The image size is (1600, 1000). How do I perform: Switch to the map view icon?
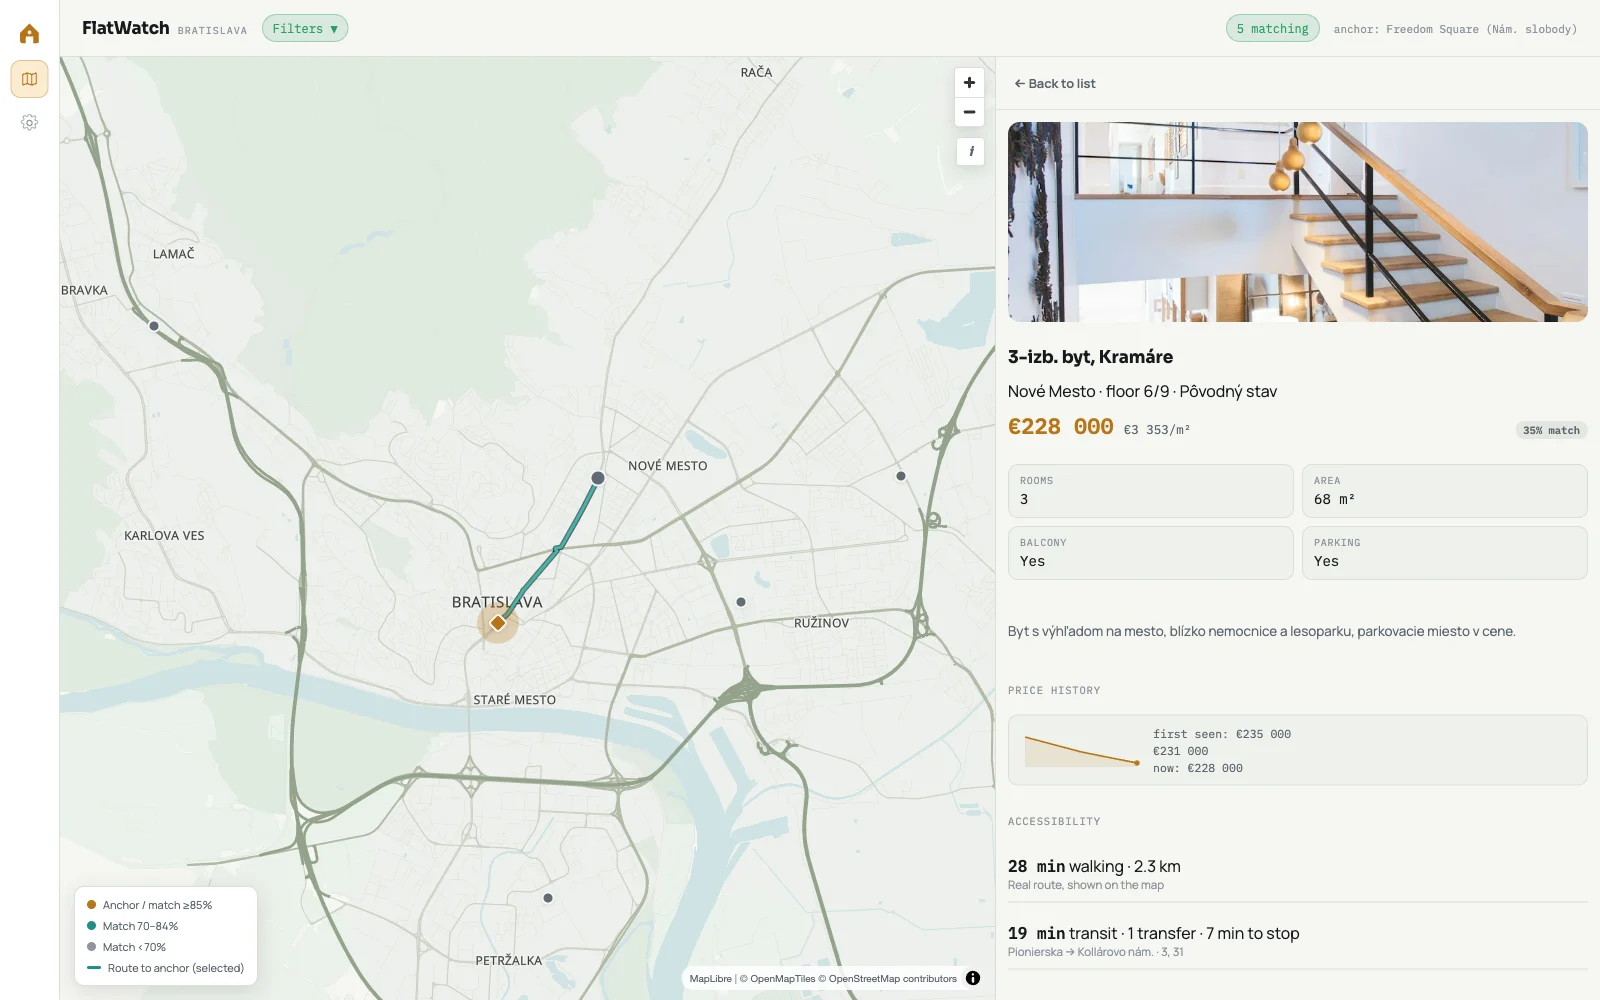[x=29, y=79]
